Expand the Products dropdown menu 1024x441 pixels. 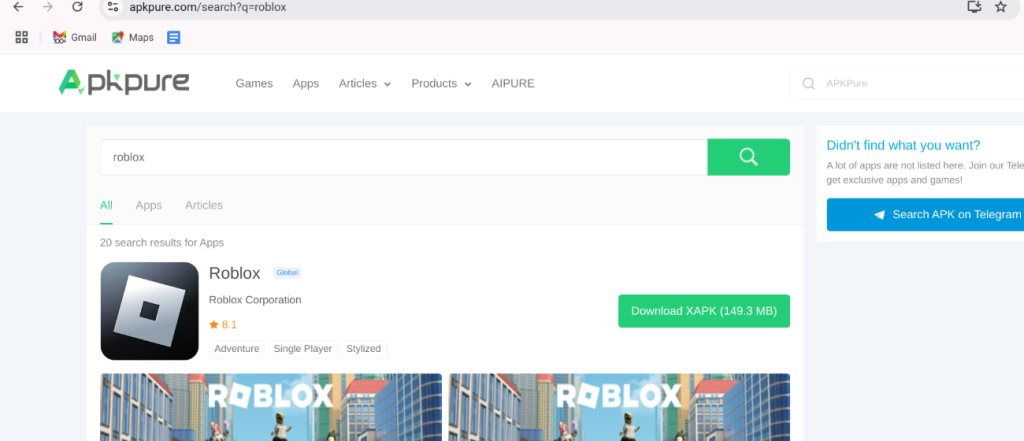tap(440, 84)
